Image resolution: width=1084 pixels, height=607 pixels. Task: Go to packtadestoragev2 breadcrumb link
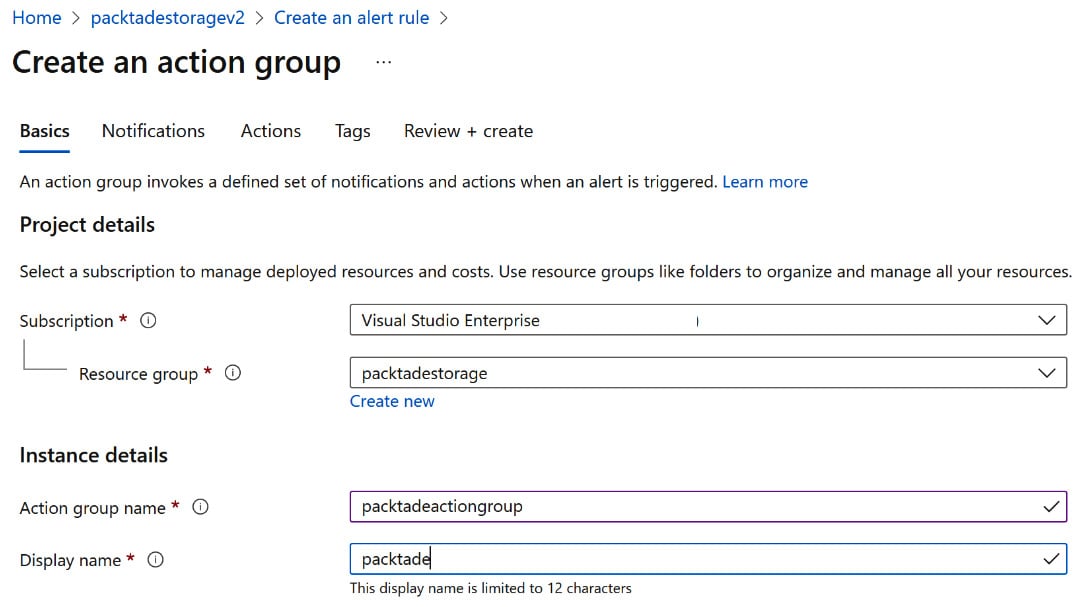tap(167, 18)
